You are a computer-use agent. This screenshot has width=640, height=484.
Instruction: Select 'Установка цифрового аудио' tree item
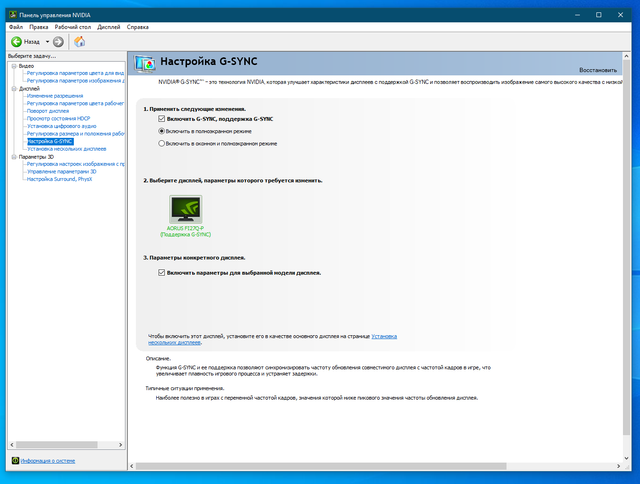[62, 126]
